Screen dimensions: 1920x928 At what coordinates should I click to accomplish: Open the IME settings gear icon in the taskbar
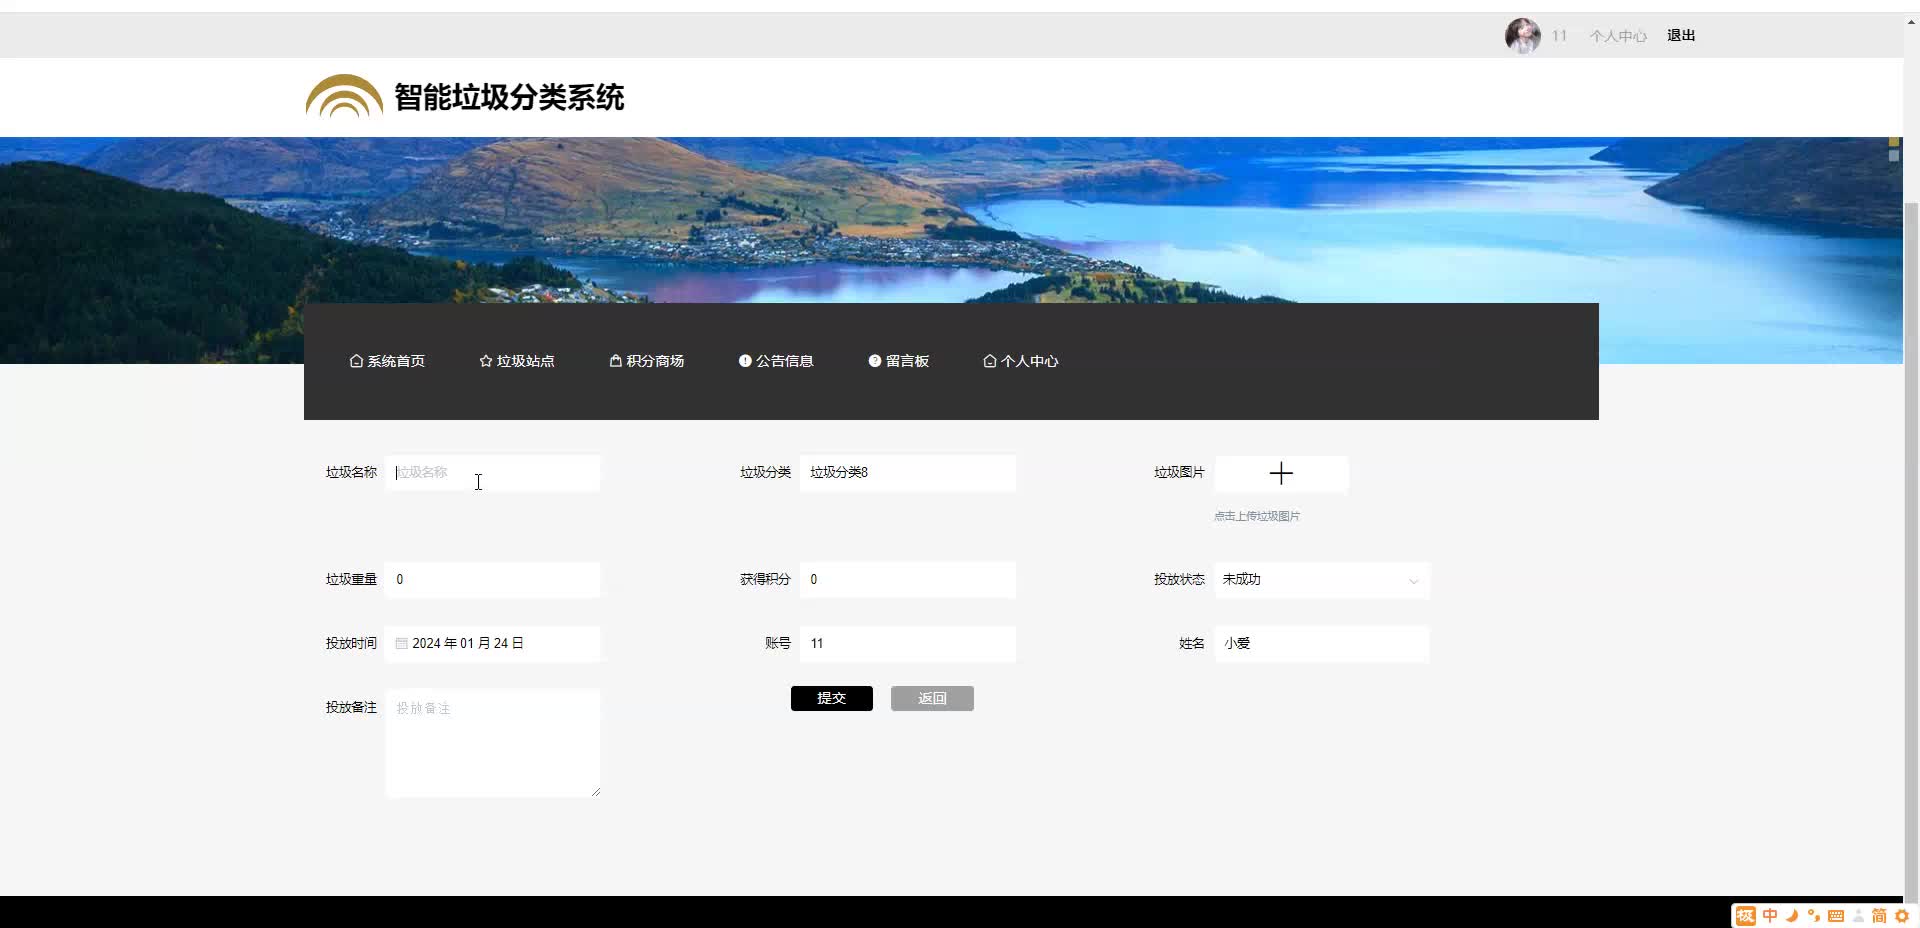[1903, 915]
